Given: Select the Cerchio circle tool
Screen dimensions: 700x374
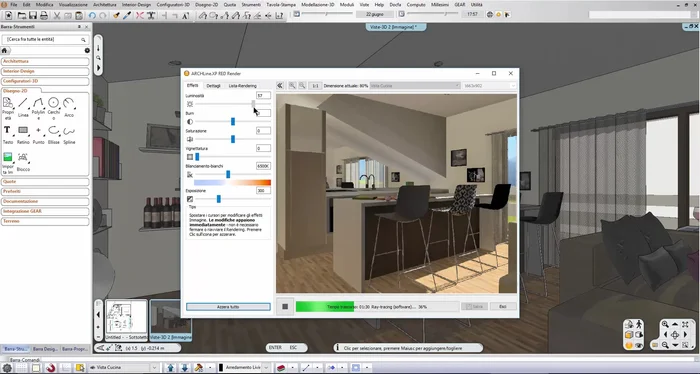Looking at the screenshot, I should point(54,108).
